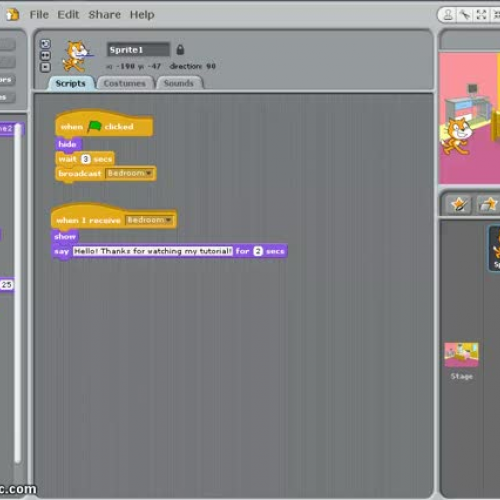Click the 3 value in the wait block
This screenshot has width=500, height=500.
click(86, 159)
